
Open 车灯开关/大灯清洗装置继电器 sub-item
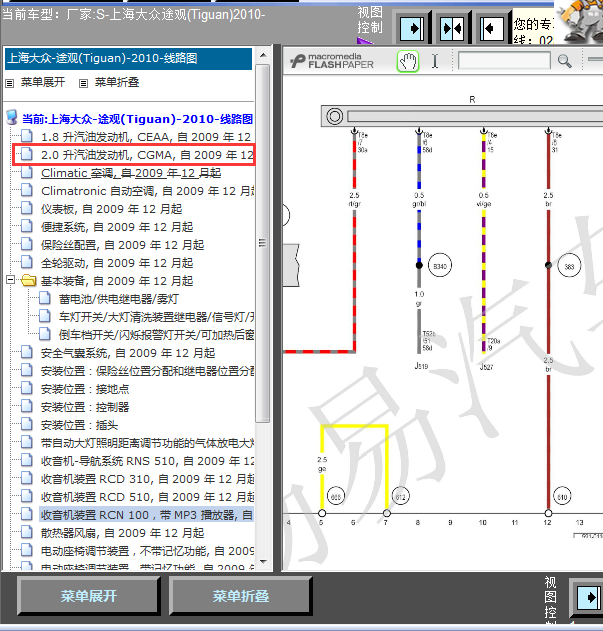(156, 317)
